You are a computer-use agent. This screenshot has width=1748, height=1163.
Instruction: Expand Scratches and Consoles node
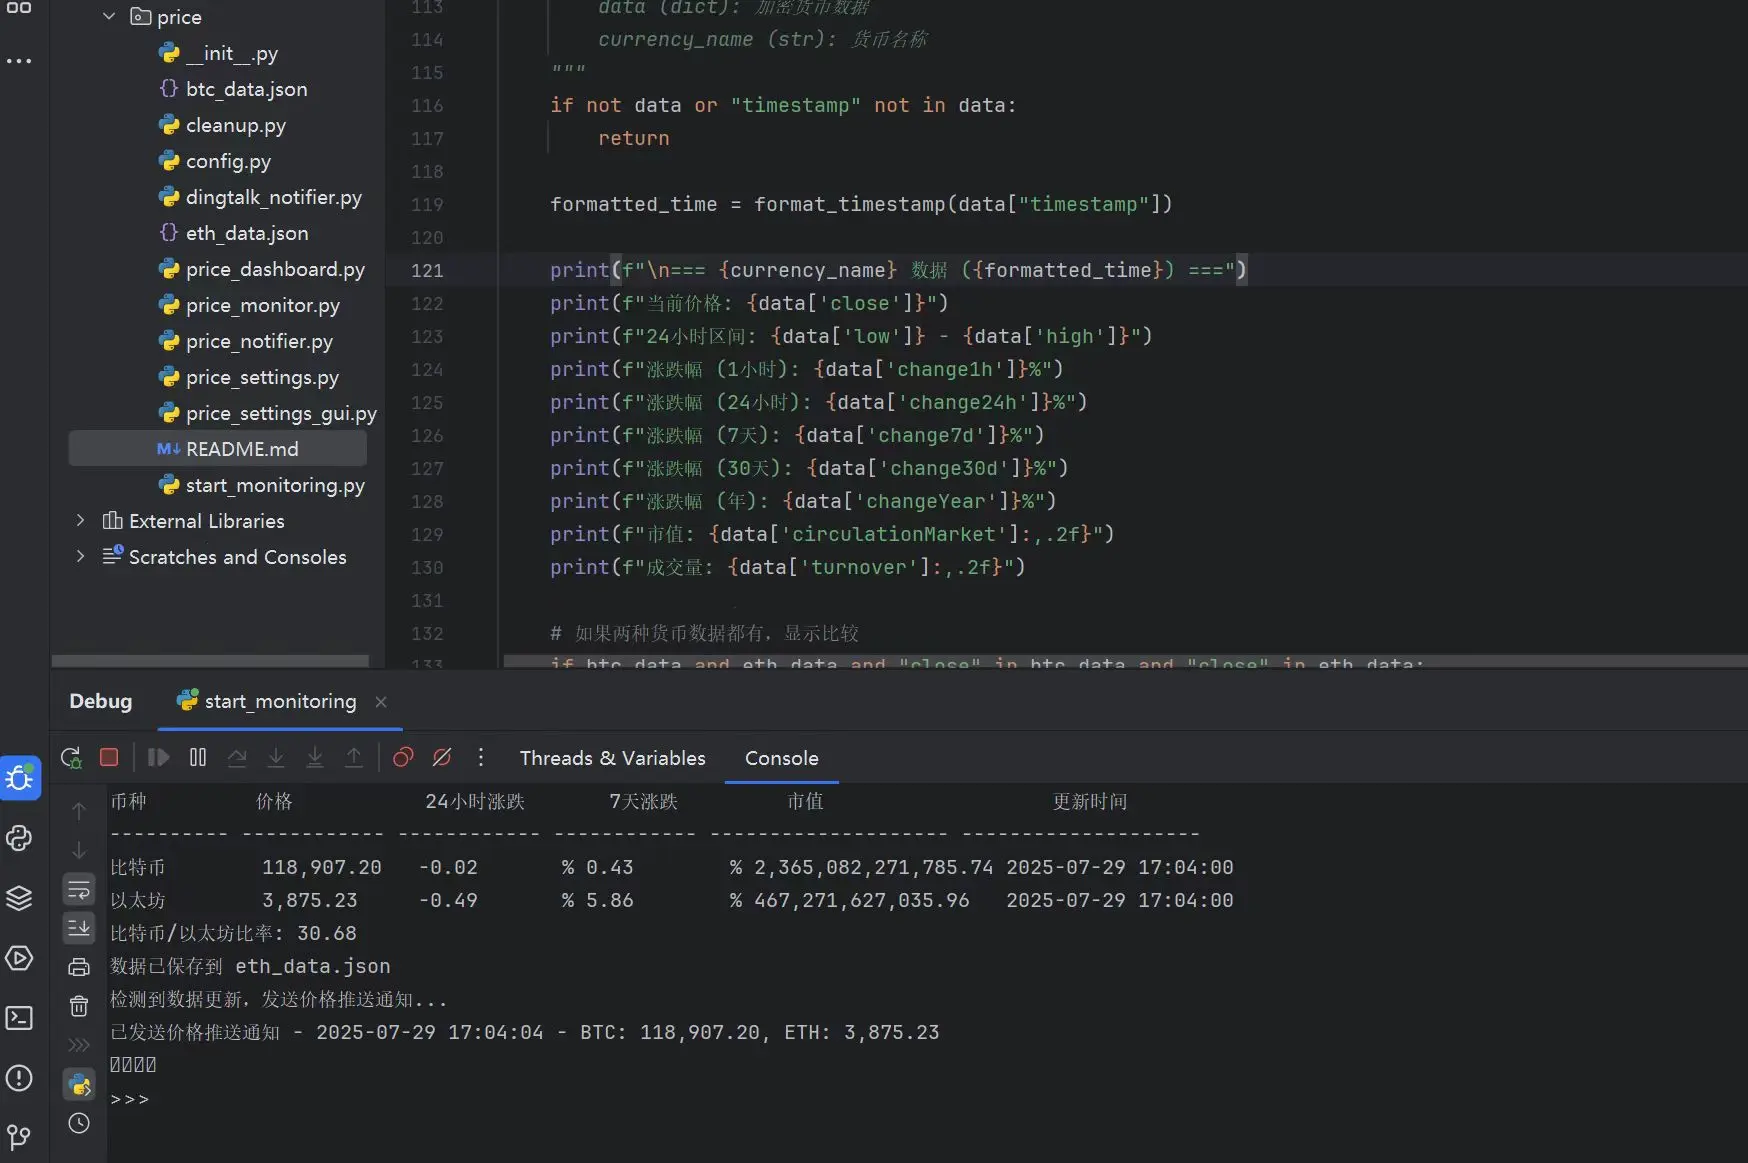tap(81, 556)
